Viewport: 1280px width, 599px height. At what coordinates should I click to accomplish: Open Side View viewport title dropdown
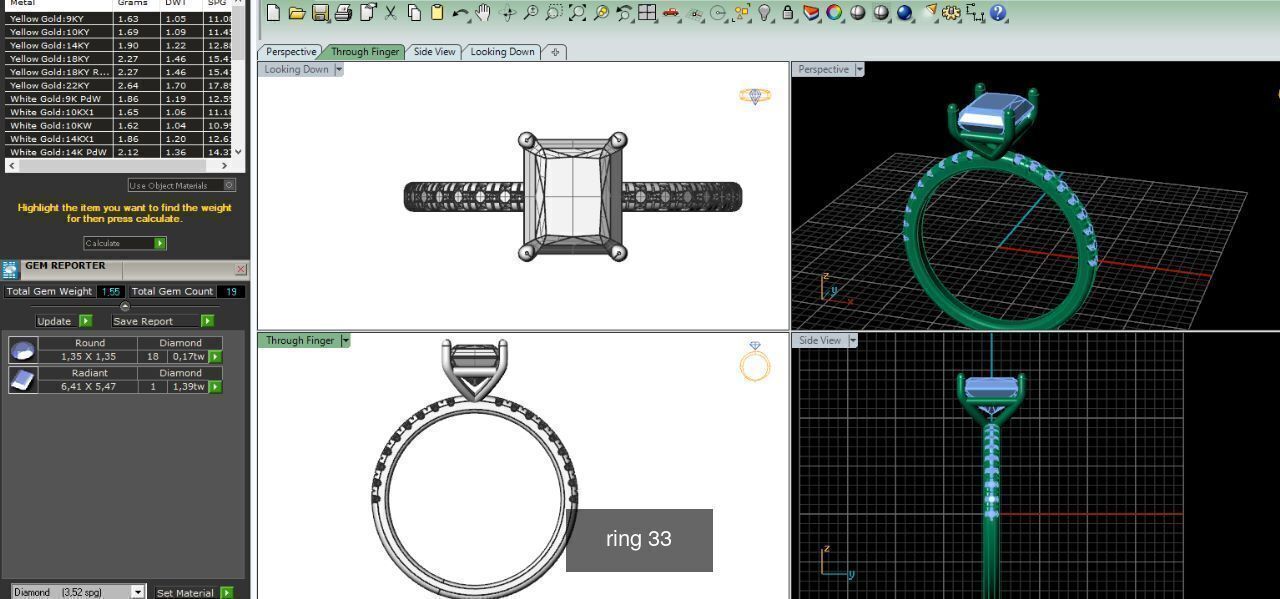click(x=853, y=340)
